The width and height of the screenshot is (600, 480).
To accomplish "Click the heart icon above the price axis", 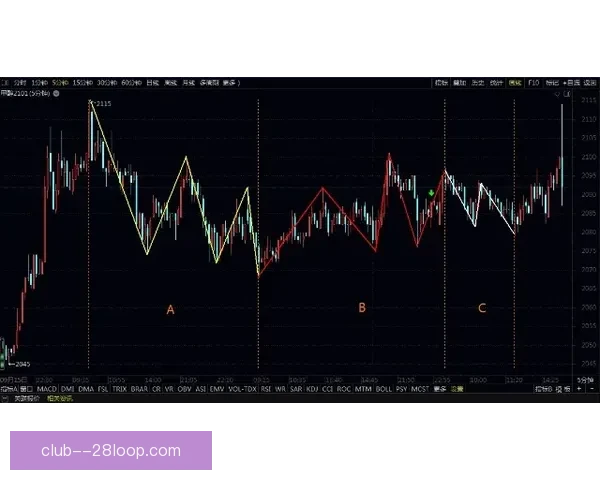I will pos(558,94).
